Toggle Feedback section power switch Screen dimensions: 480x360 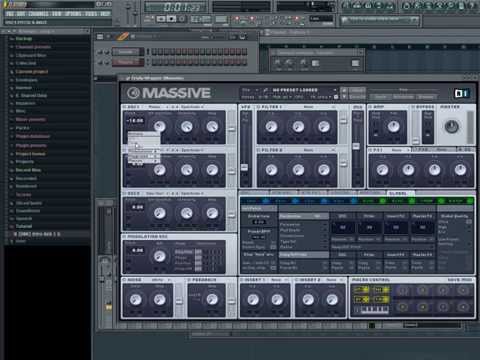[189, 280]
